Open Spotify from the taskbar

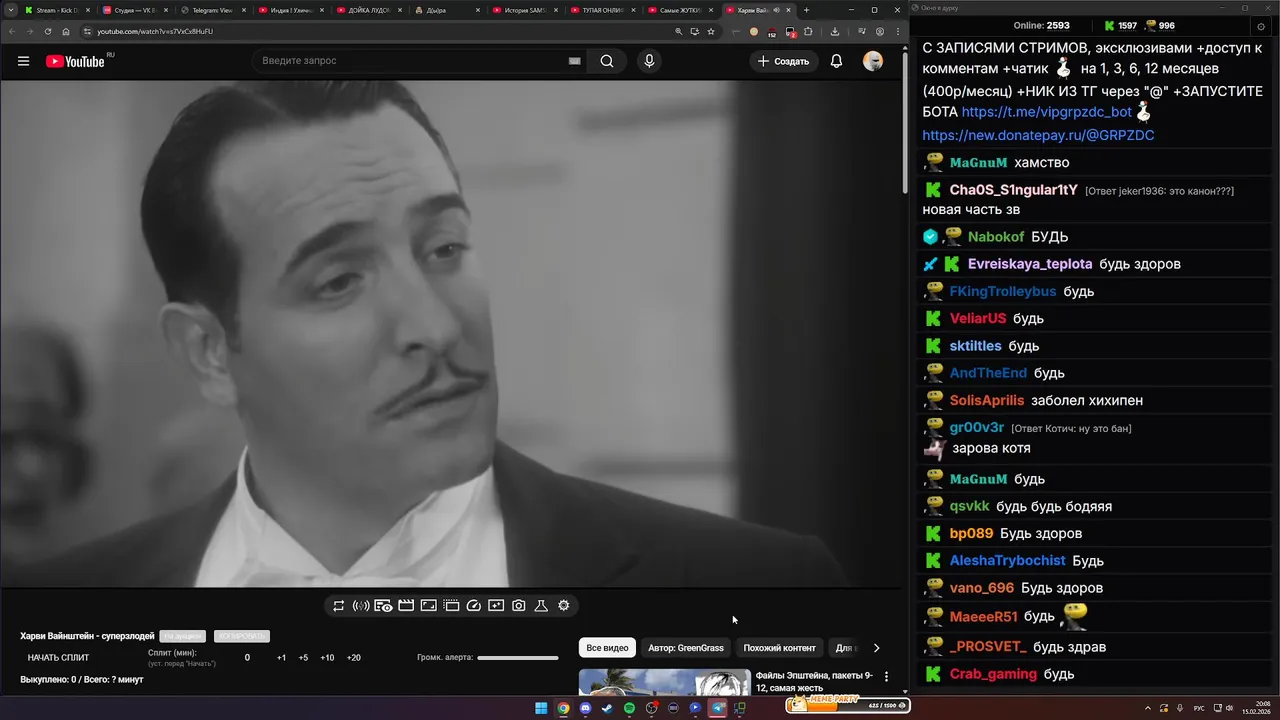[x=629, y=708]
